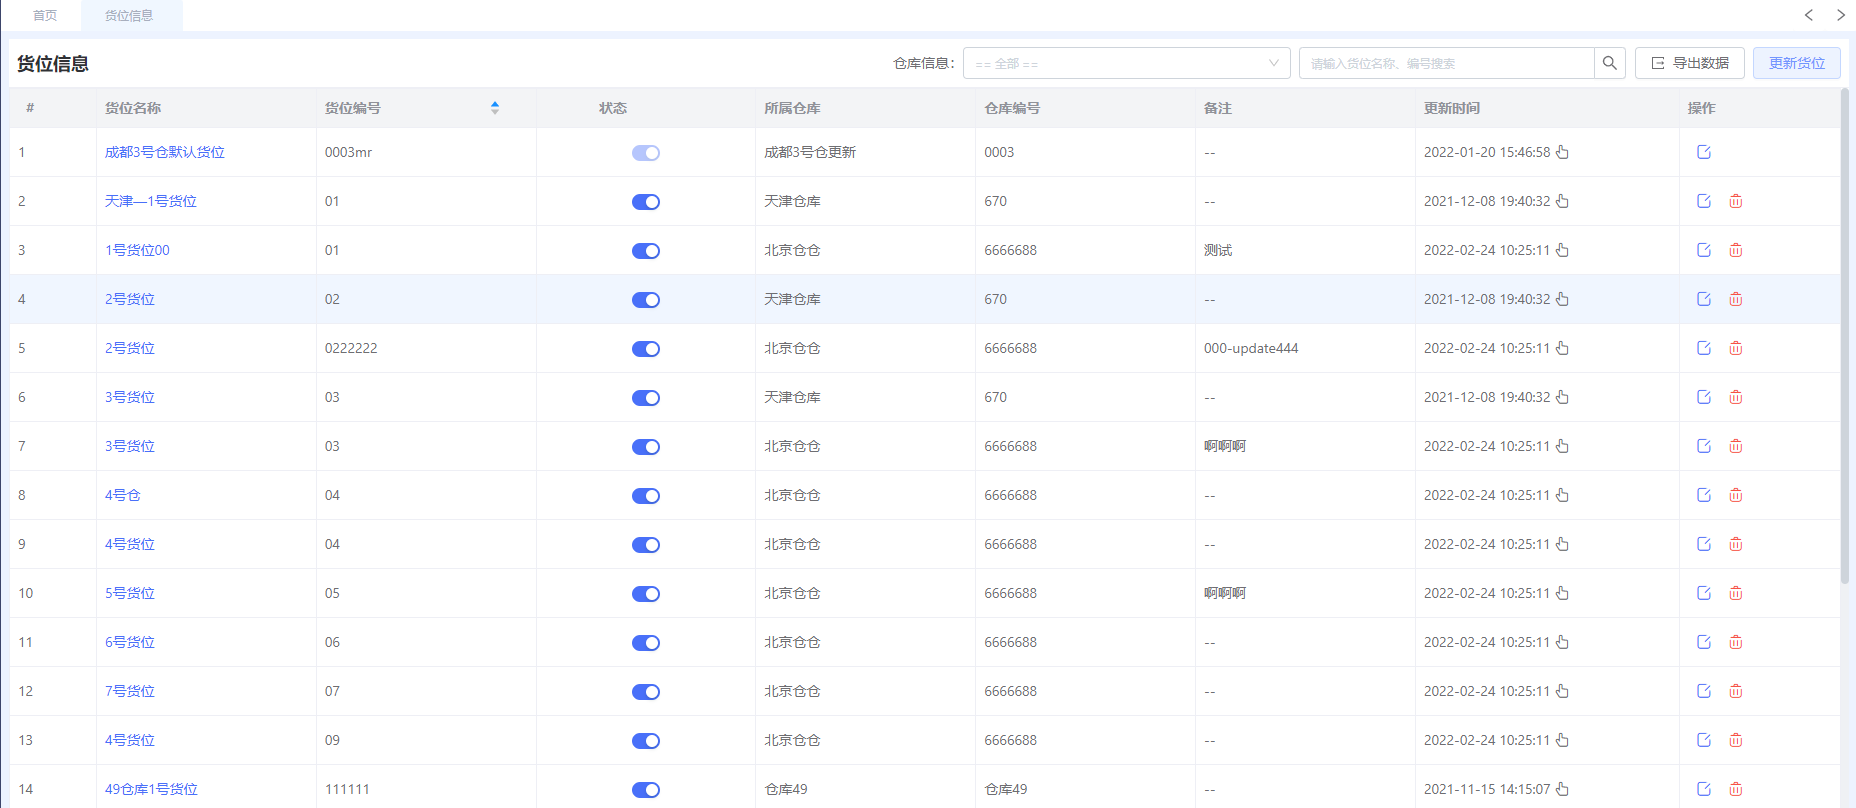Image resolution: width=1856 pixels, height=808 pixels.
Task: Delete row 8 named 4号仓
Action: 1736,495
